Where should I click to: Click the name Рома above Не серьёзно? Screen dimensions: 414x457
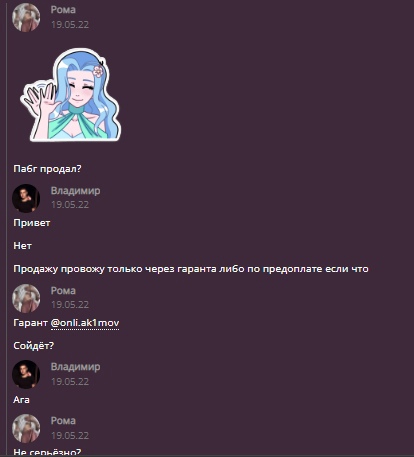63,421
